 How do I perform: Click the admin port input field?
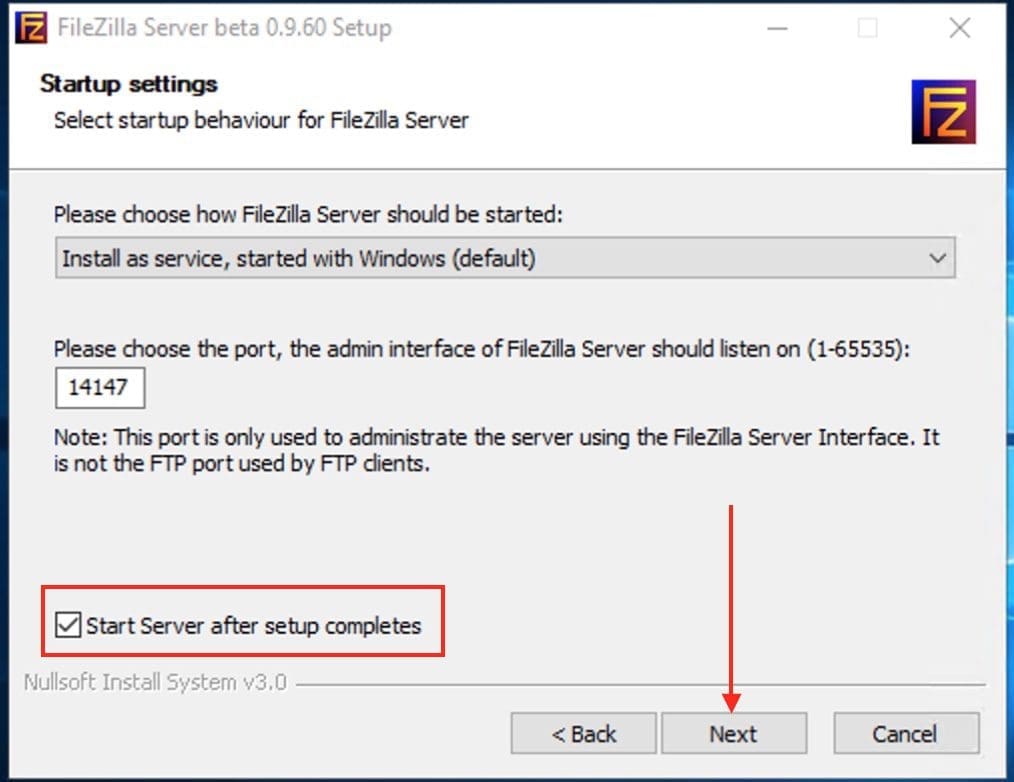tap(100, 387)
